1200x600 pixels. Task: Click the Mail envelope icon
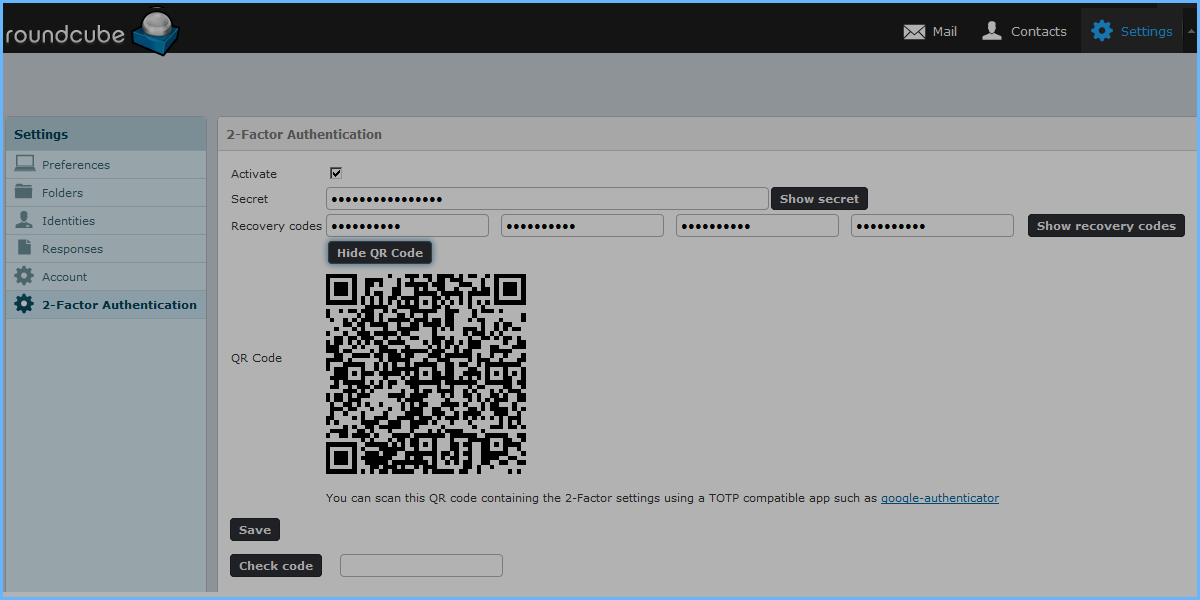pyautogui.click(x=914, y=32)
